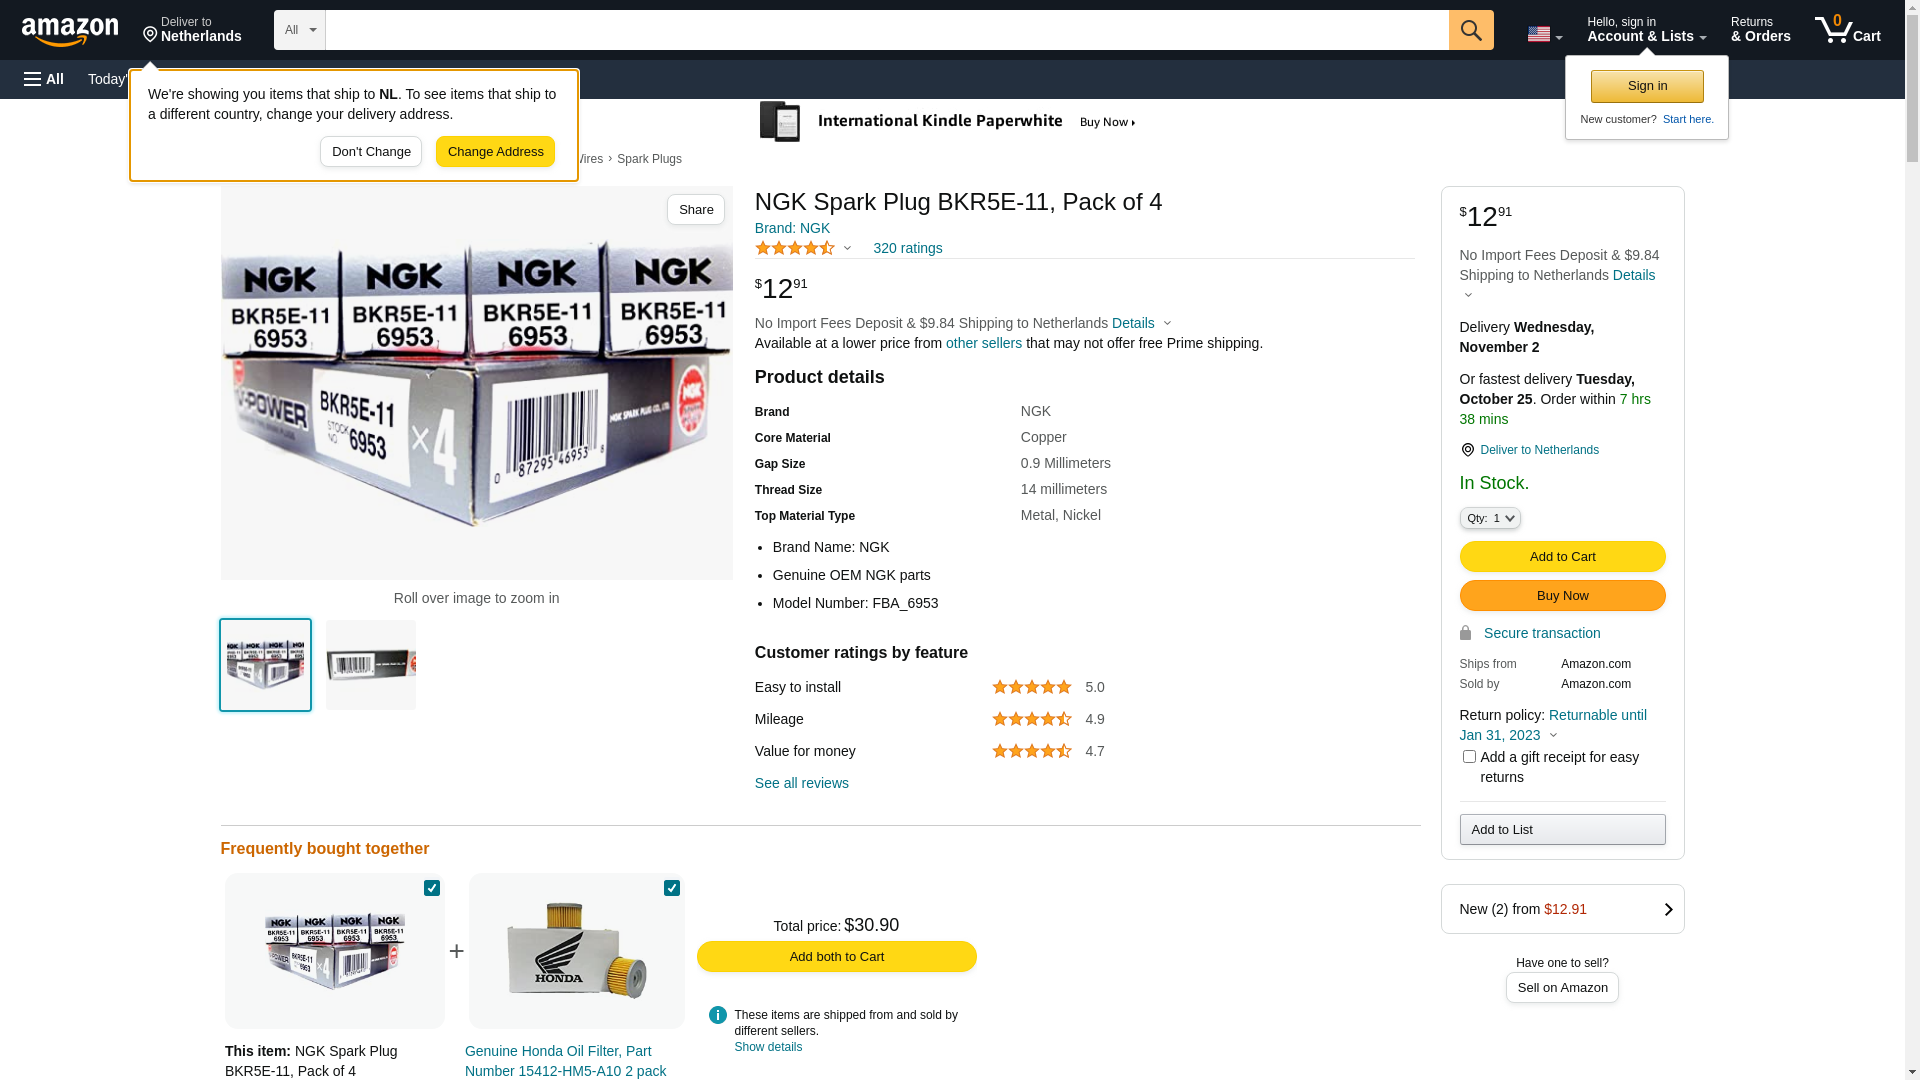1920x1080 pixels.
Task: Open the Qty quantity dropdown
Action: [1489, 518]
